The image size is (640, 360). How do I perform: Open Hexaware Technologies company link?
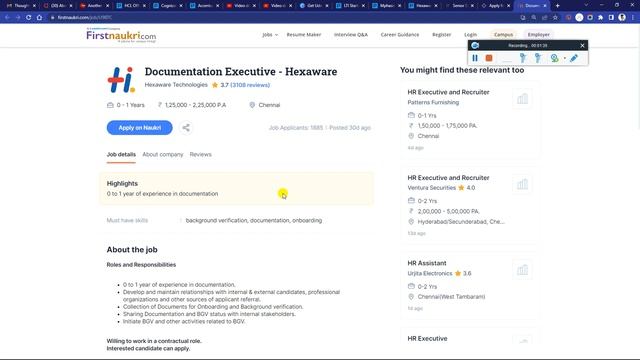click(176, 85)
